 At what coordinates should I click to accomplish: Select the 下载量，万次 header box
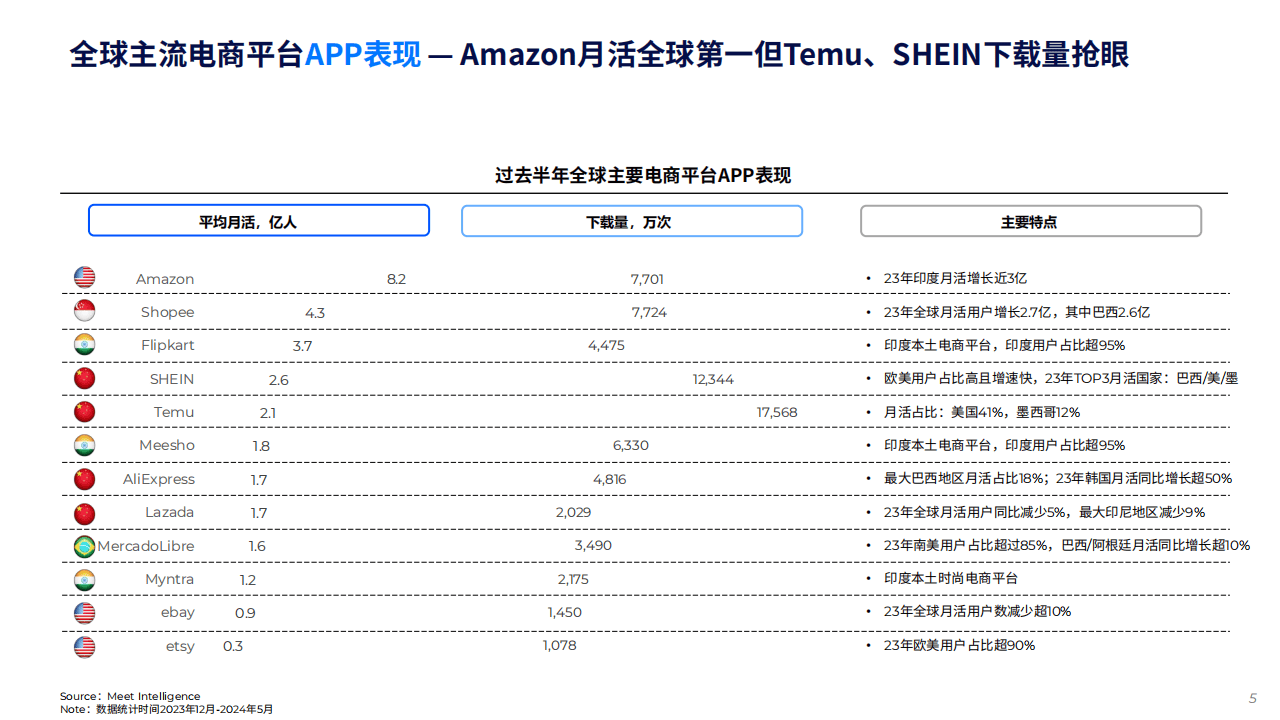(x=632, y=221)
